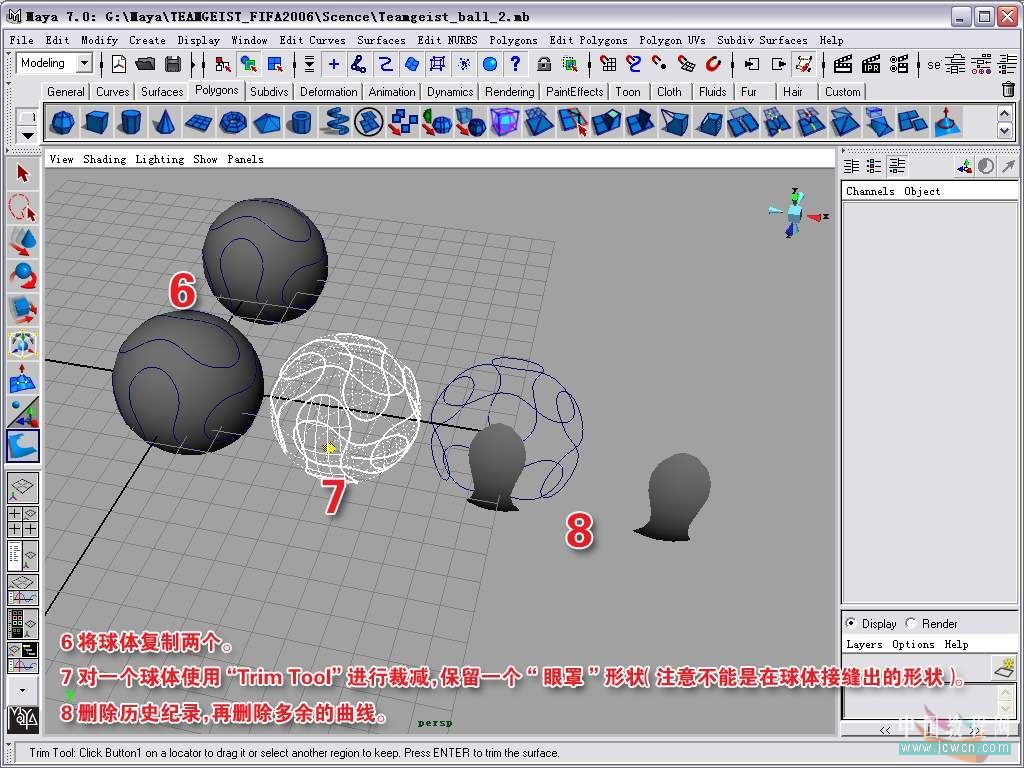Screen dimensions: 1024x768
Task: Click the New Scene icon
Action: pos(119,64)
